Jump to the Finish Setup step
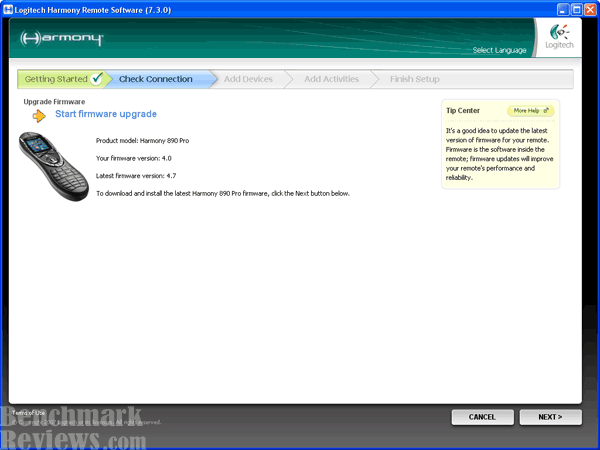The height and width of the screenshot is (450, 600). (414, 79)
